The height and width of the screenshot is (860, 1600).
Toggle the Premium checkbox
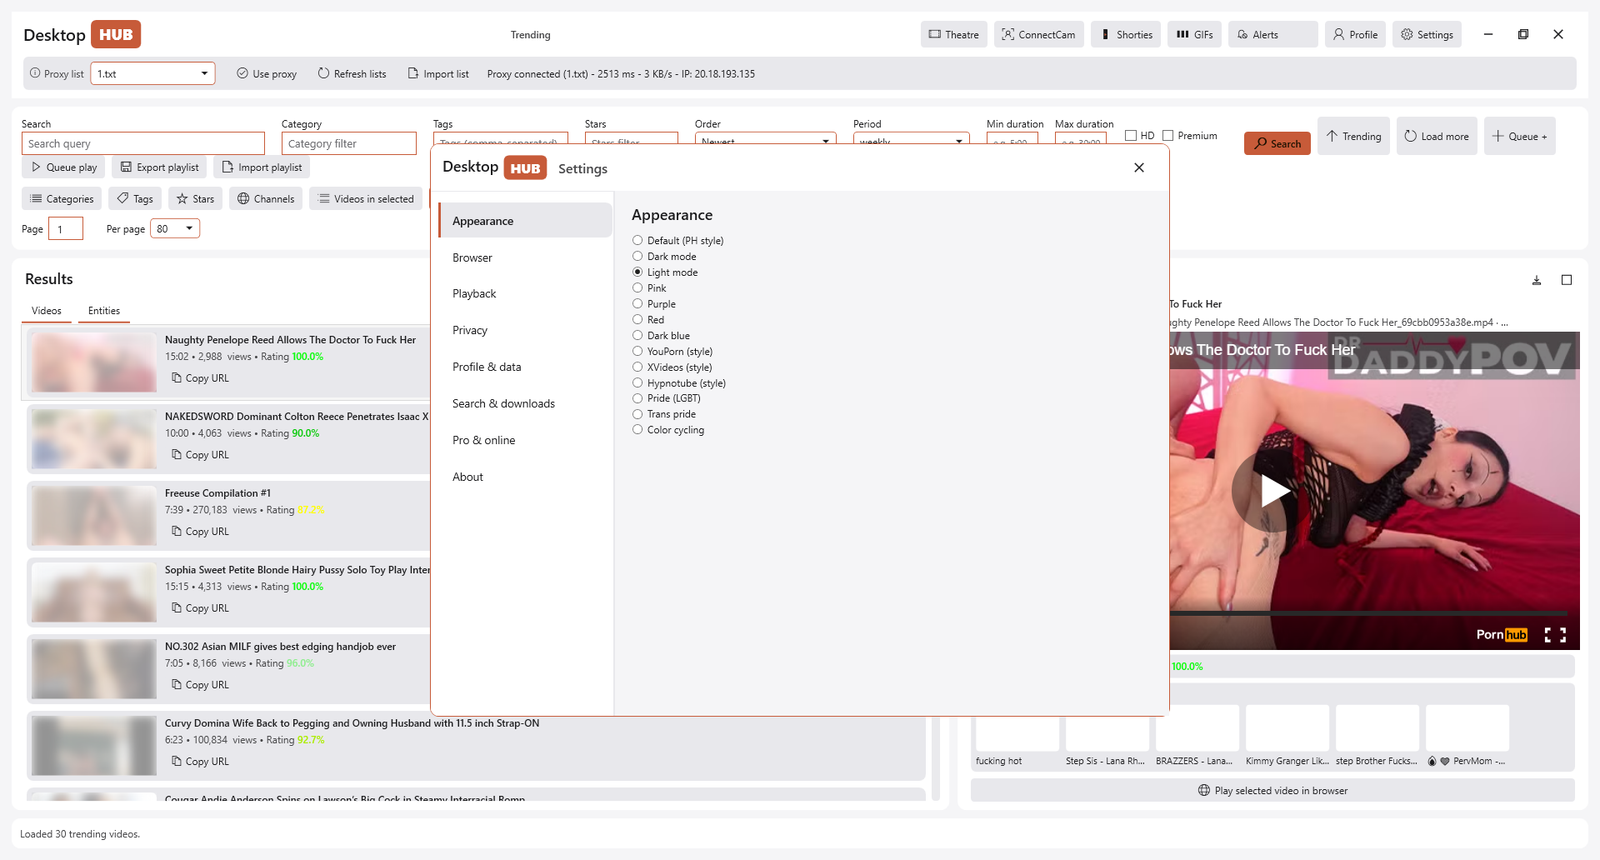coord(1190,136)
